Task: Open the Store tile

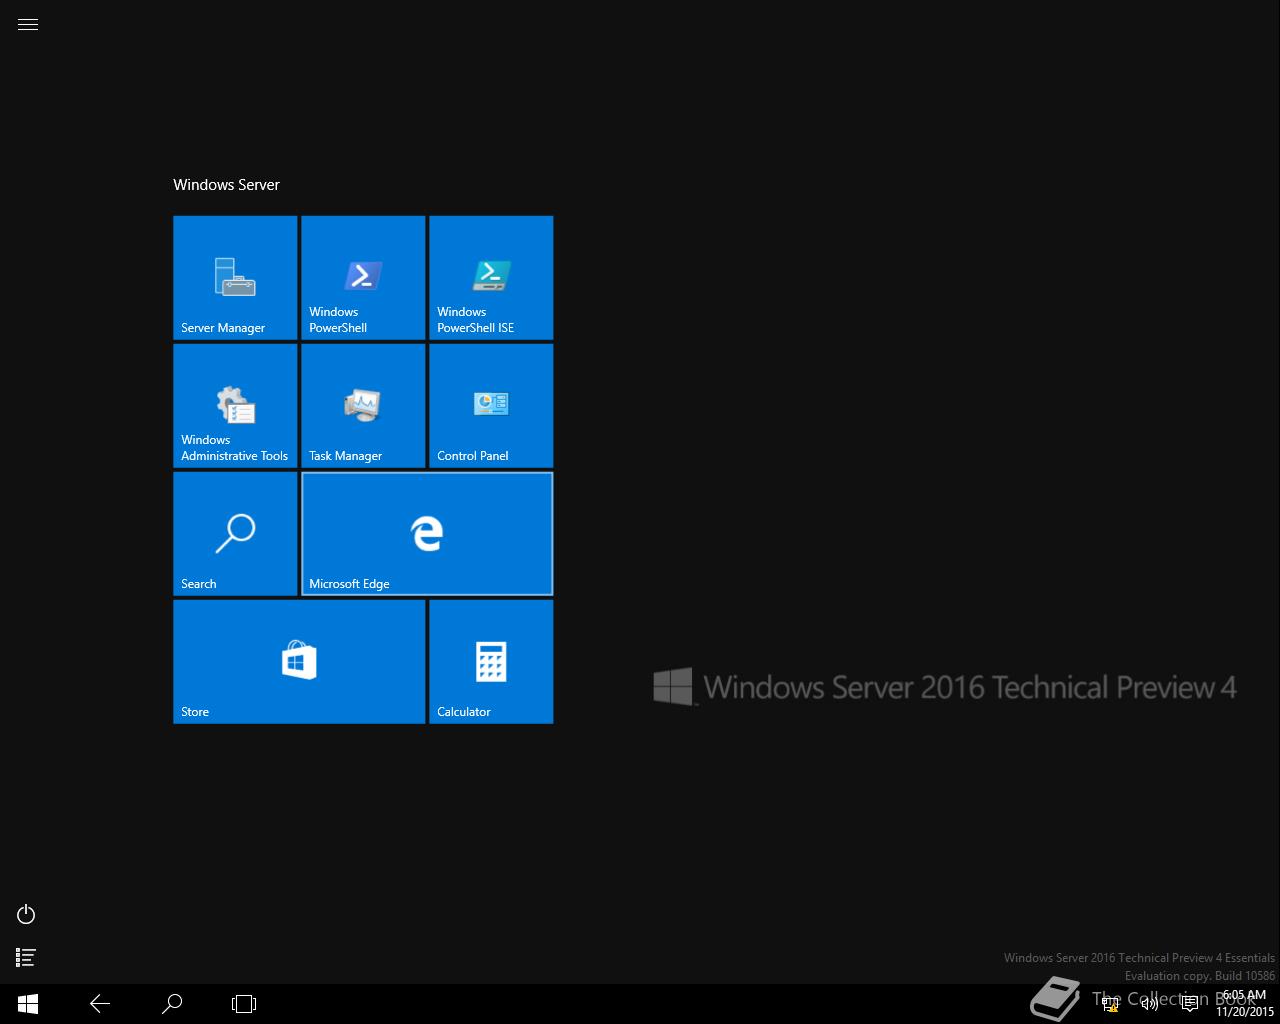Action: pos(299,662)
